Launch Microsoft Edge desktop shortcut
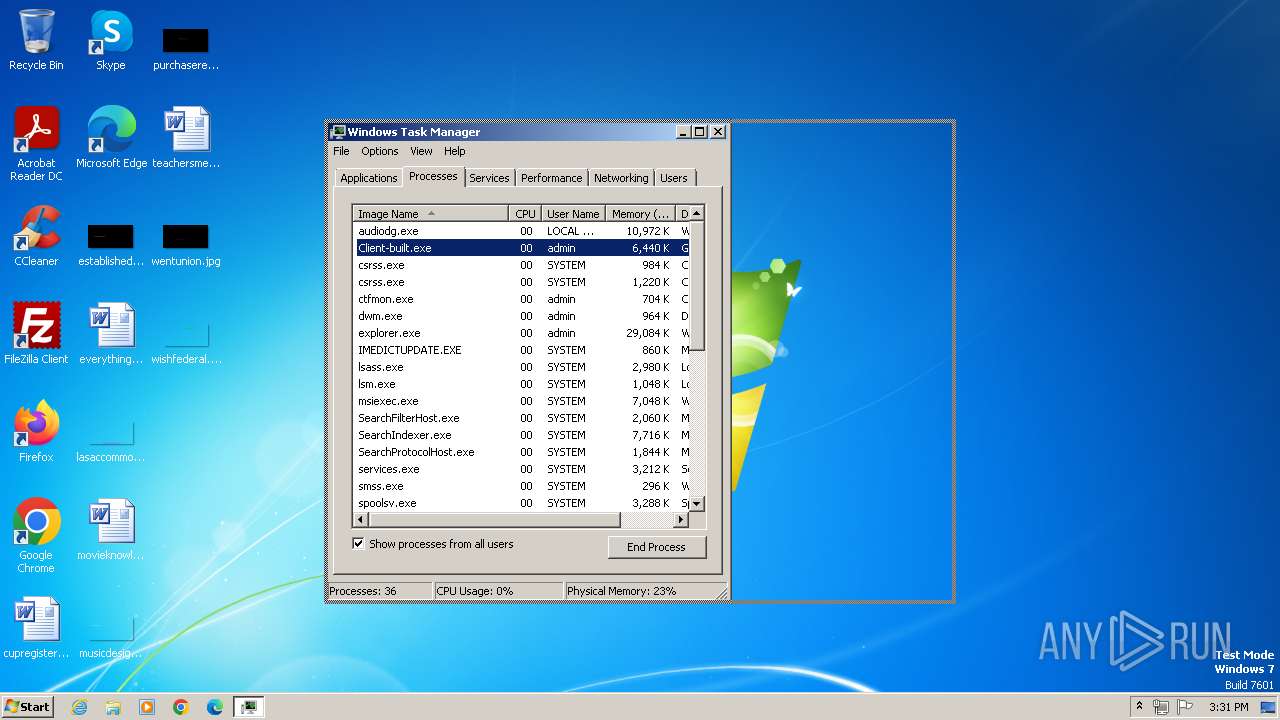The width and height of the screenshot is (1280, 720). click(111, 137)
